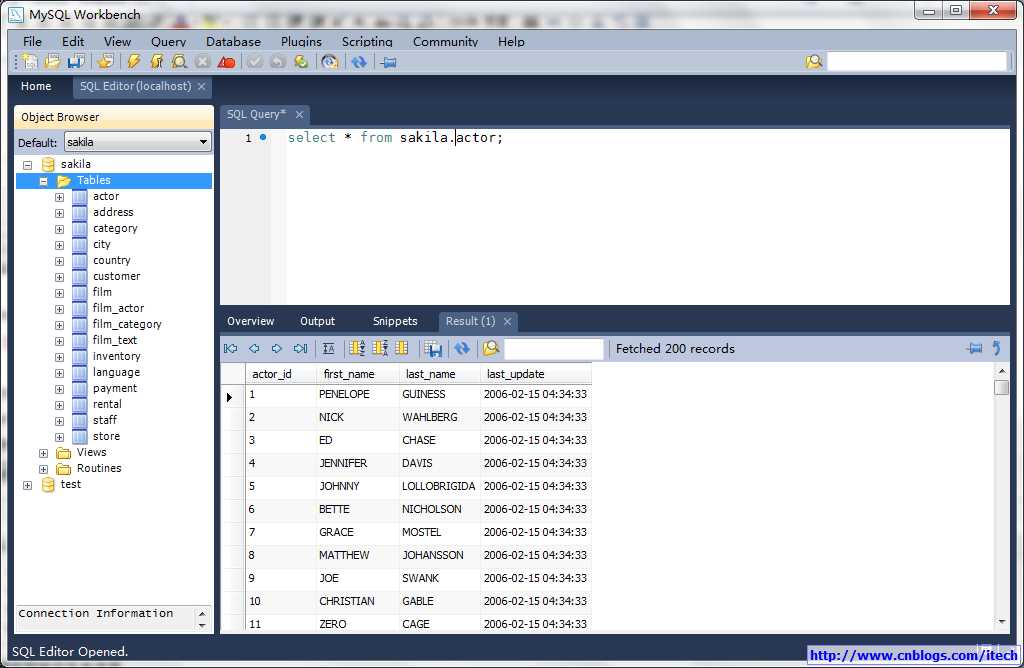Expand the Connection Information up arrow
This screenshot has width=1024, height=668.
click(202, 614)
